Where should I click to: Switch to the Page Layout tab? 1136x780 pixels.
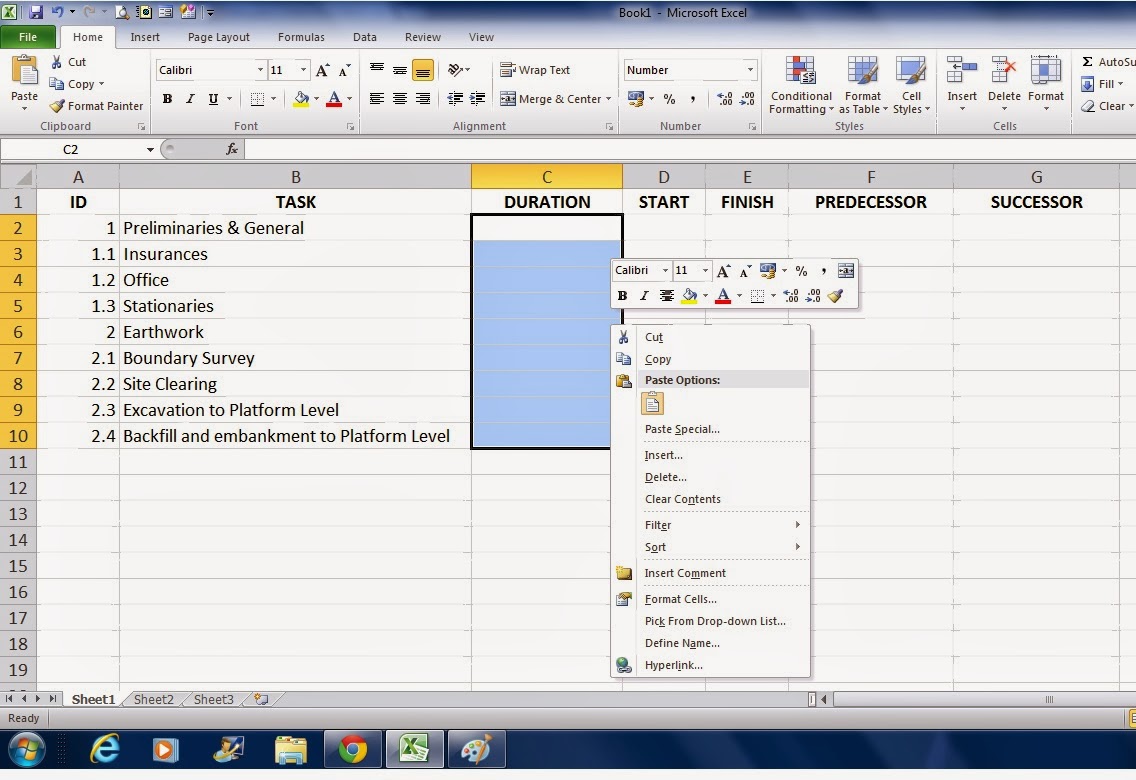point(219,37)
